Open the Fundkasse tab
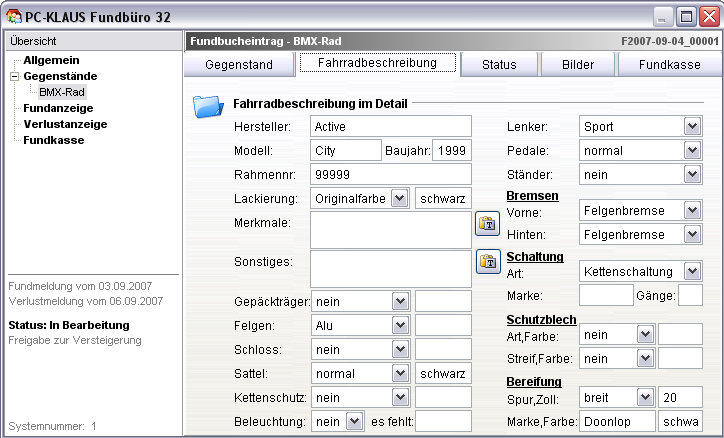The width and height of the screenshot is (724, 438). [671, 65]
